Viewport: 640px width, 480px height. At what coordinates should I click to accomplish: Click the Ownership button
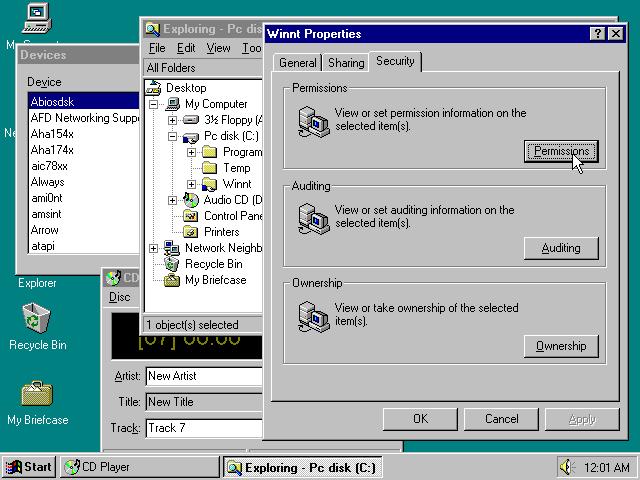pos(561,346)
